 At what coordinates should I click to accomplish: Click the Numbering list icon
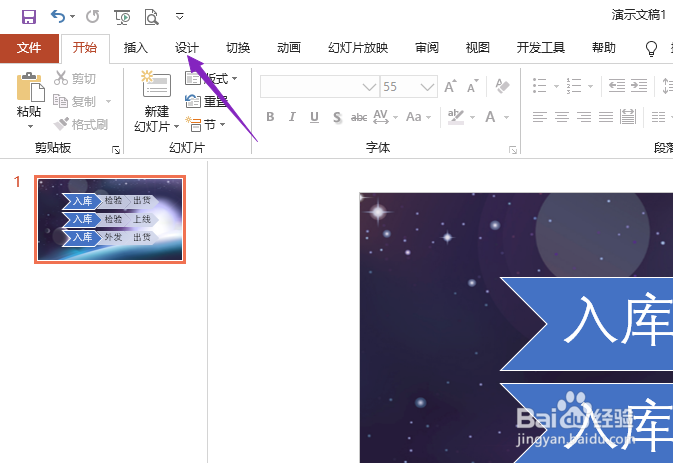(573, 86)
